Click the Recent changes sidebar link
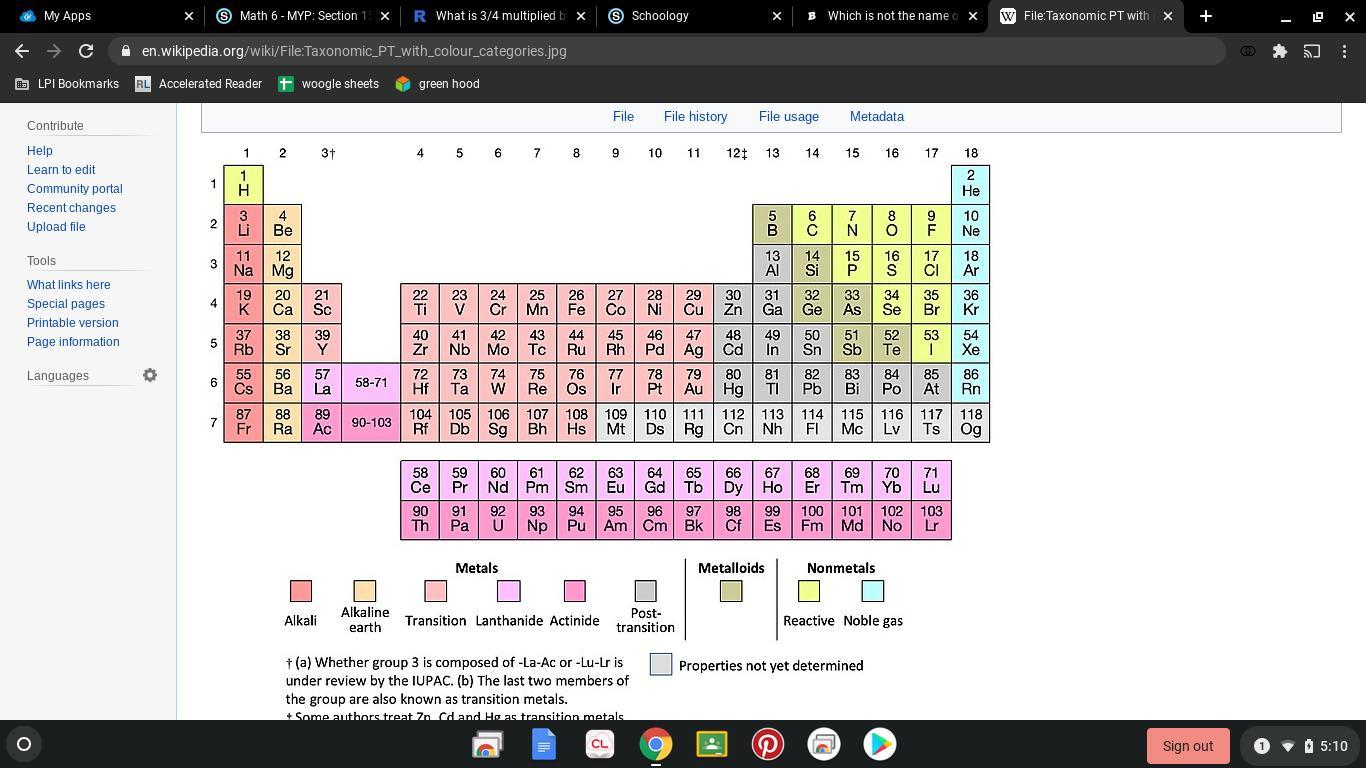Screen dimensions: 1366x768 71,208
